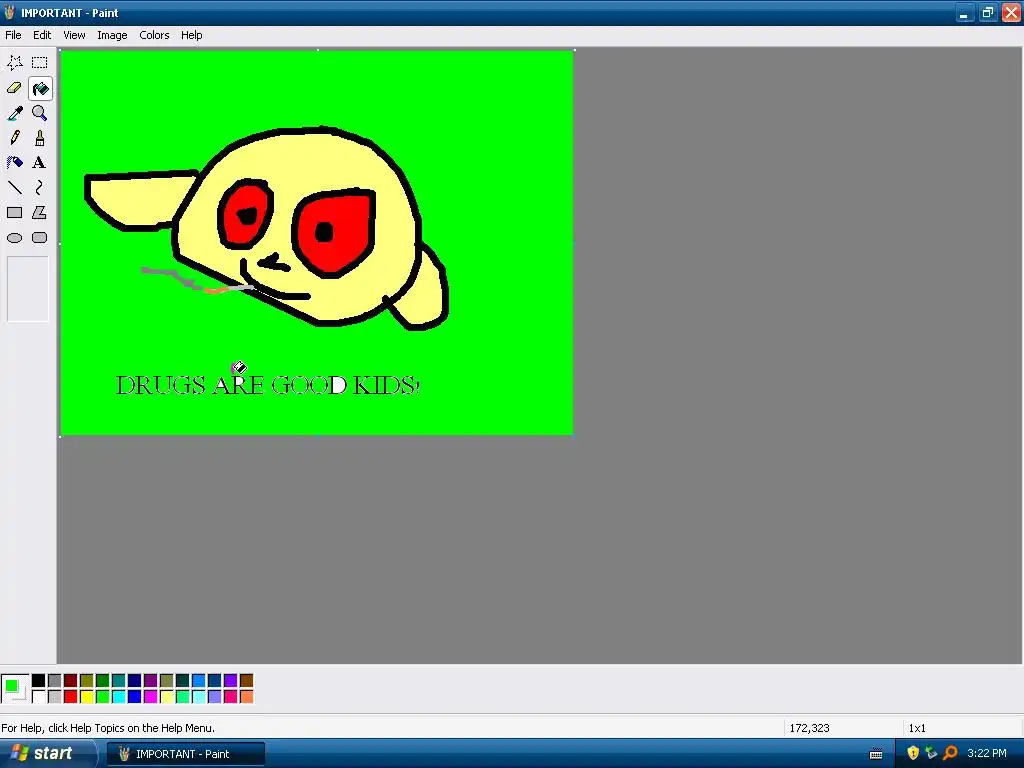This screenshot has height=768, width=1024.
Task: Select the Rounded Rectangle tool
Action: coord(40,238)
